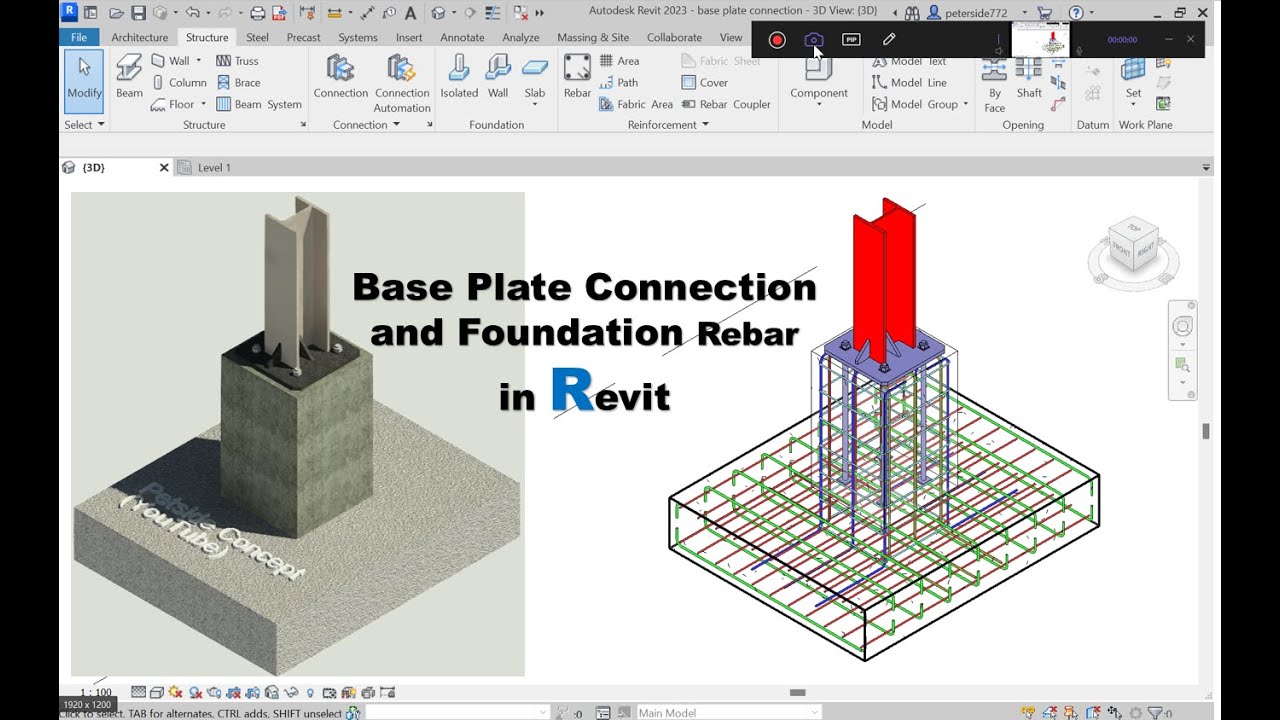Choose the structural Column tool
The height and width of the screenshot is (720, 1280).
click(179, 82)
